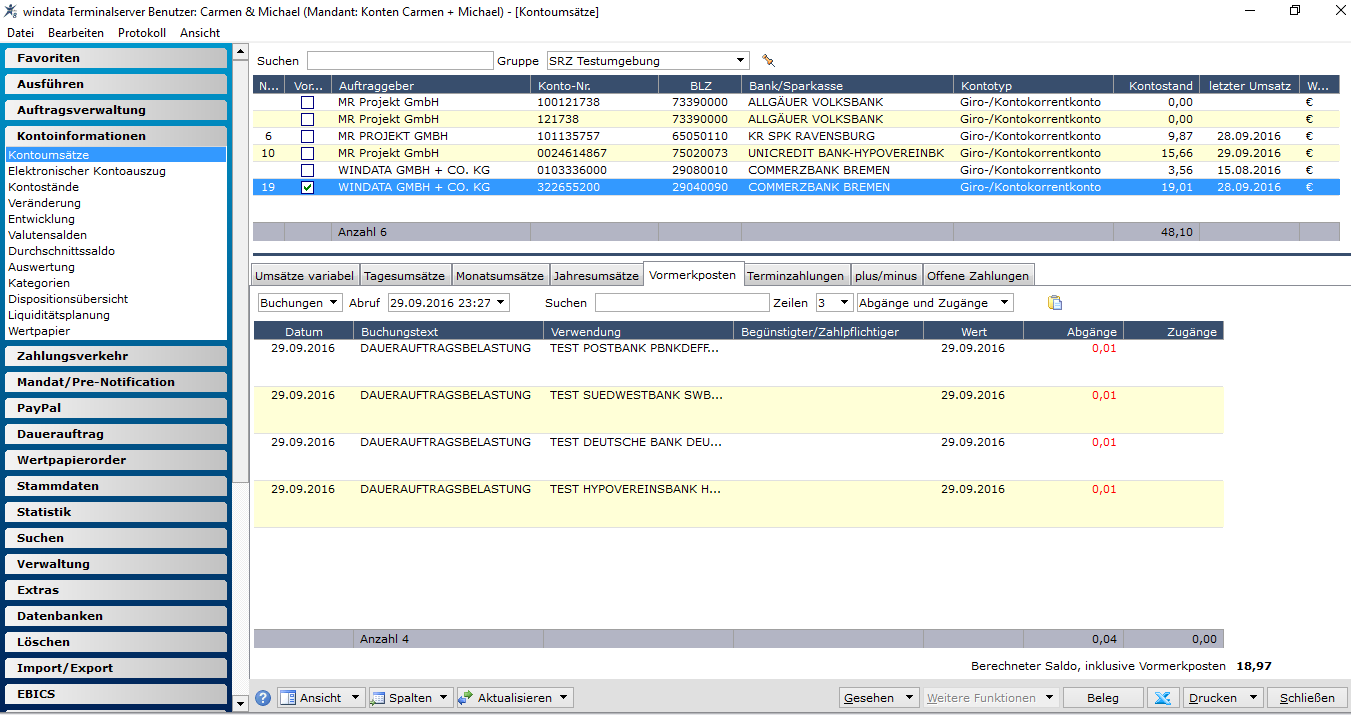Open the Datei menu
The height and width of the screenshot is (715, 1351).
tap(20, 33)
